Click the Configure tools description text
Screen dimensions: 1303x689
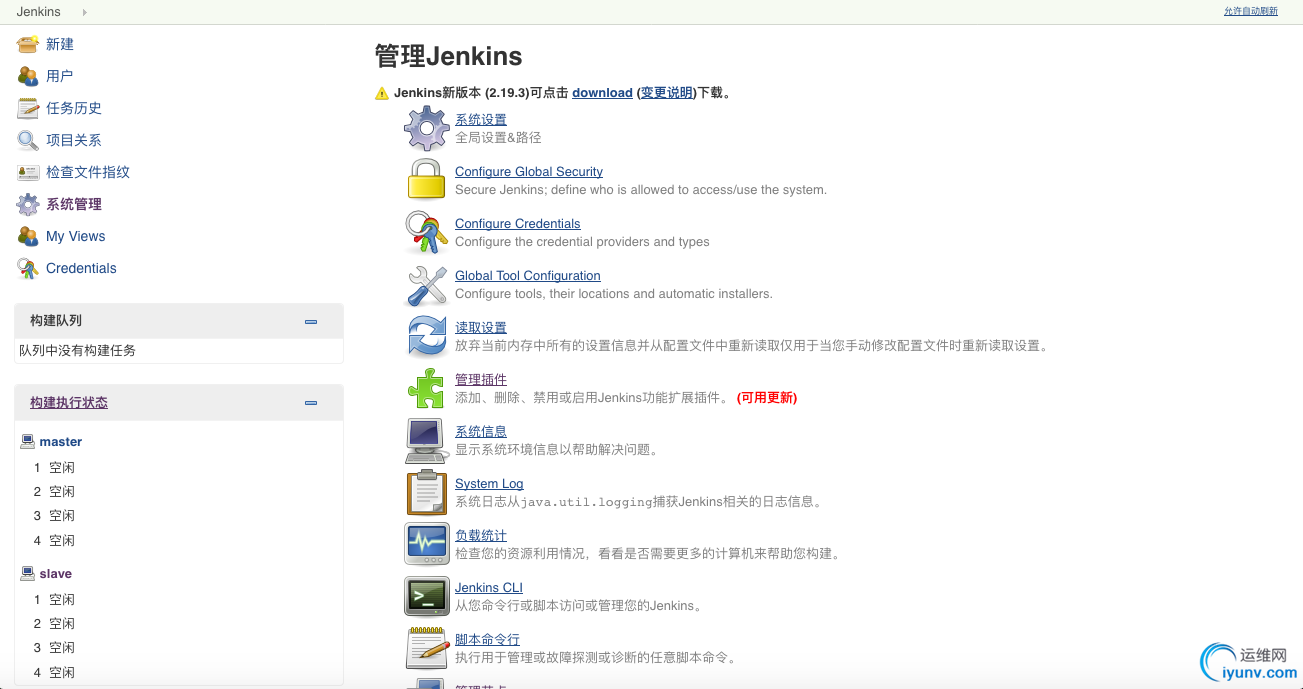pos(614,294)
